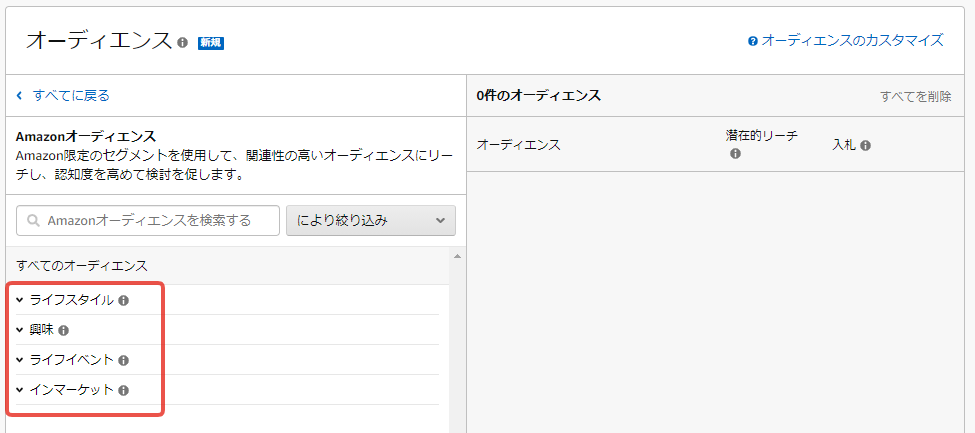Click info icon beside 入札 column
Screen dimensions: 975x433
865,145
